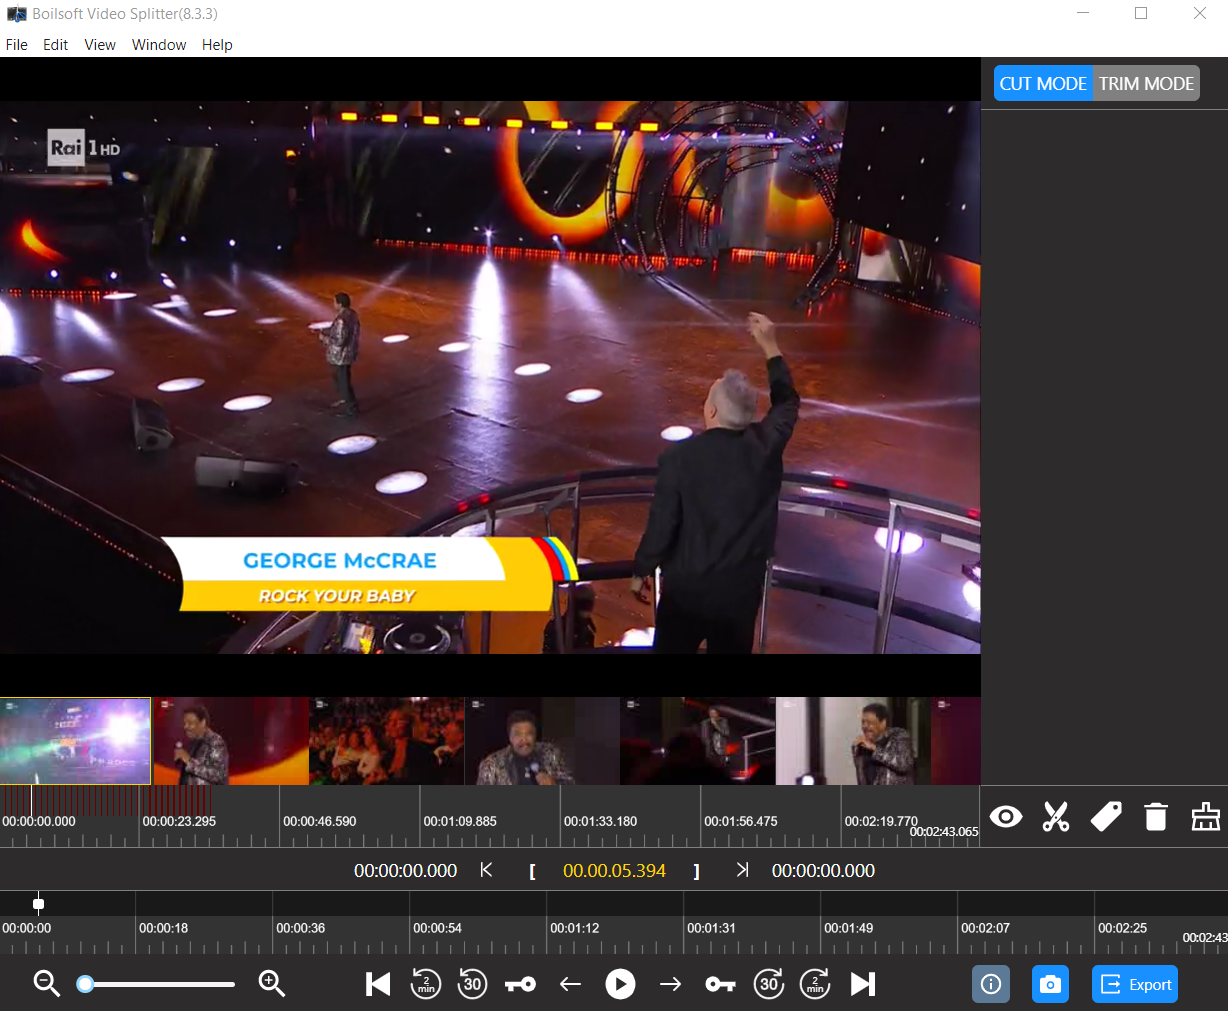The image size is (1228, 1011).
Task: Click the Export button
Action: coord(1135,984)
